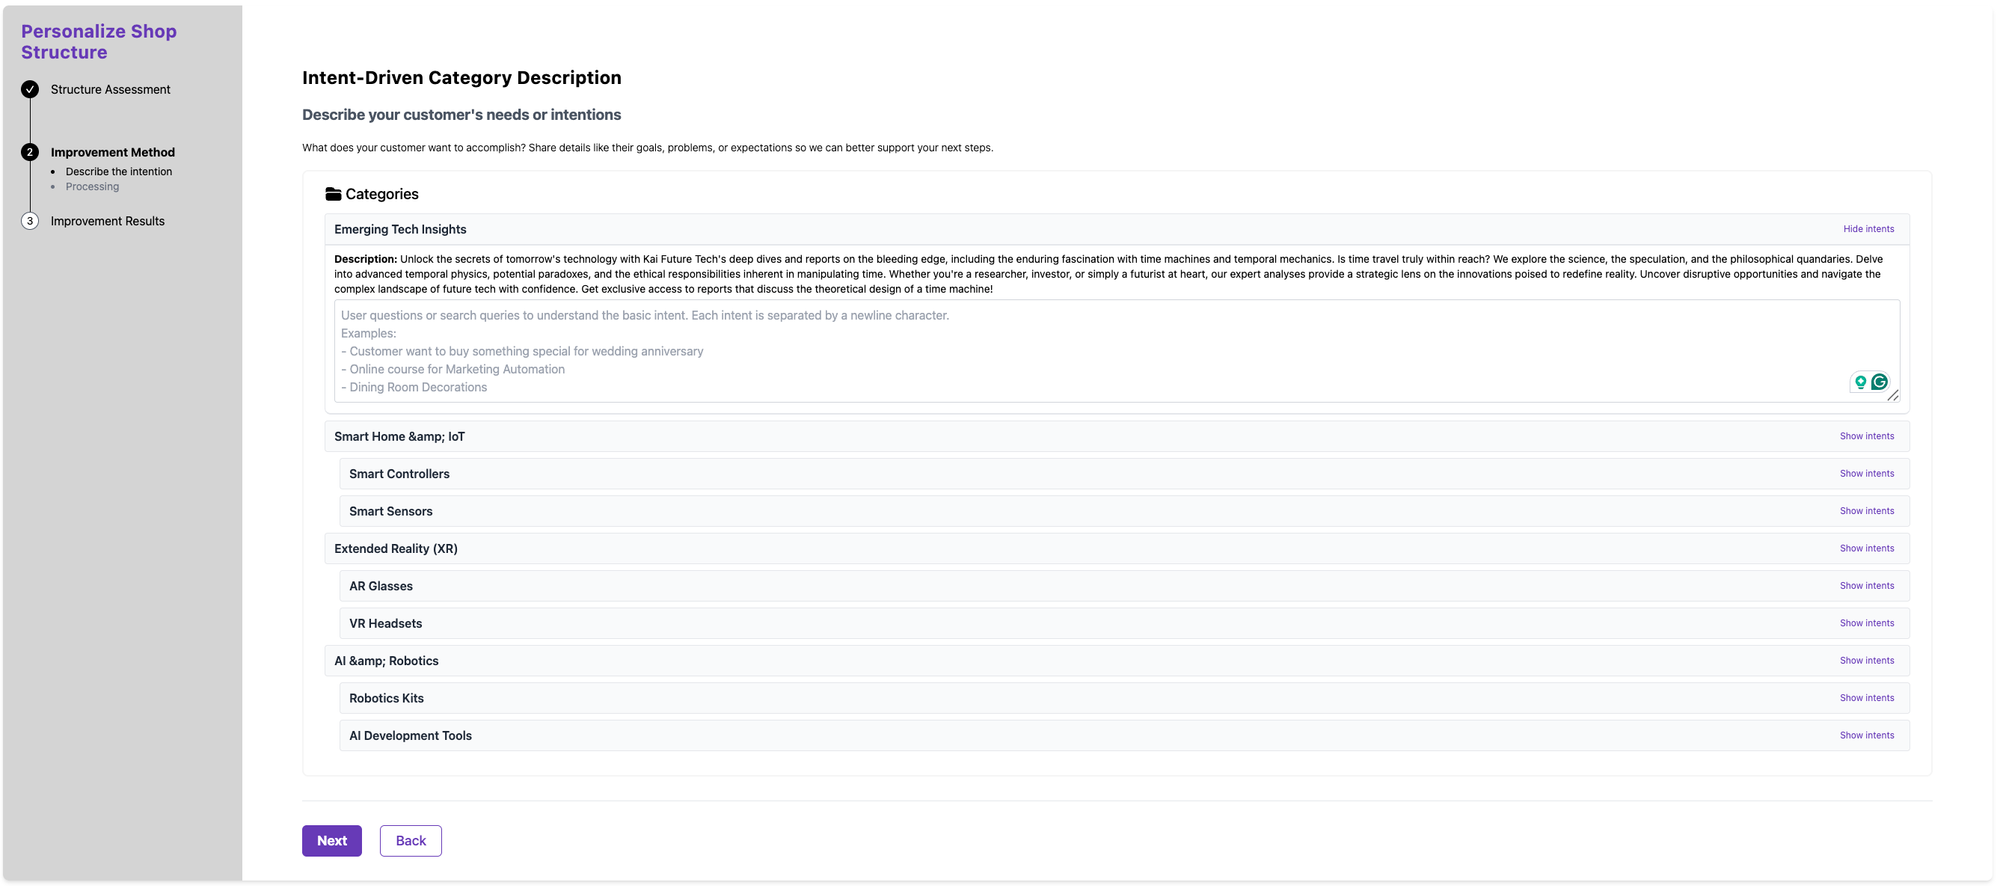Open the Improvement Results step

[107, 221]
